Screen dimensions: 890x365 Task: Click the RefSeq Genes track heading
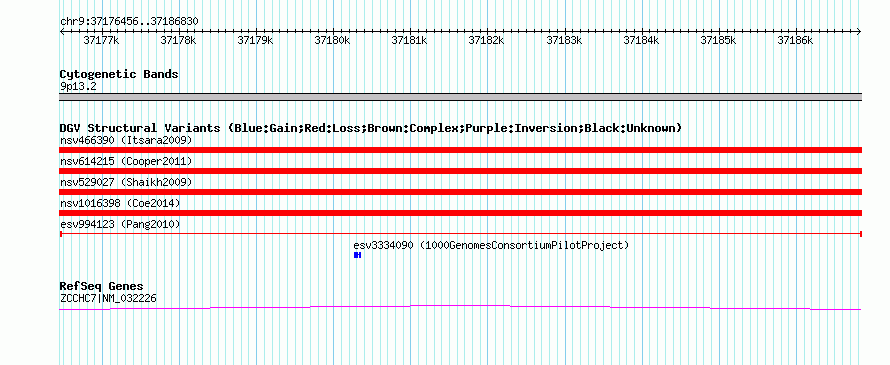coord(101,286)
